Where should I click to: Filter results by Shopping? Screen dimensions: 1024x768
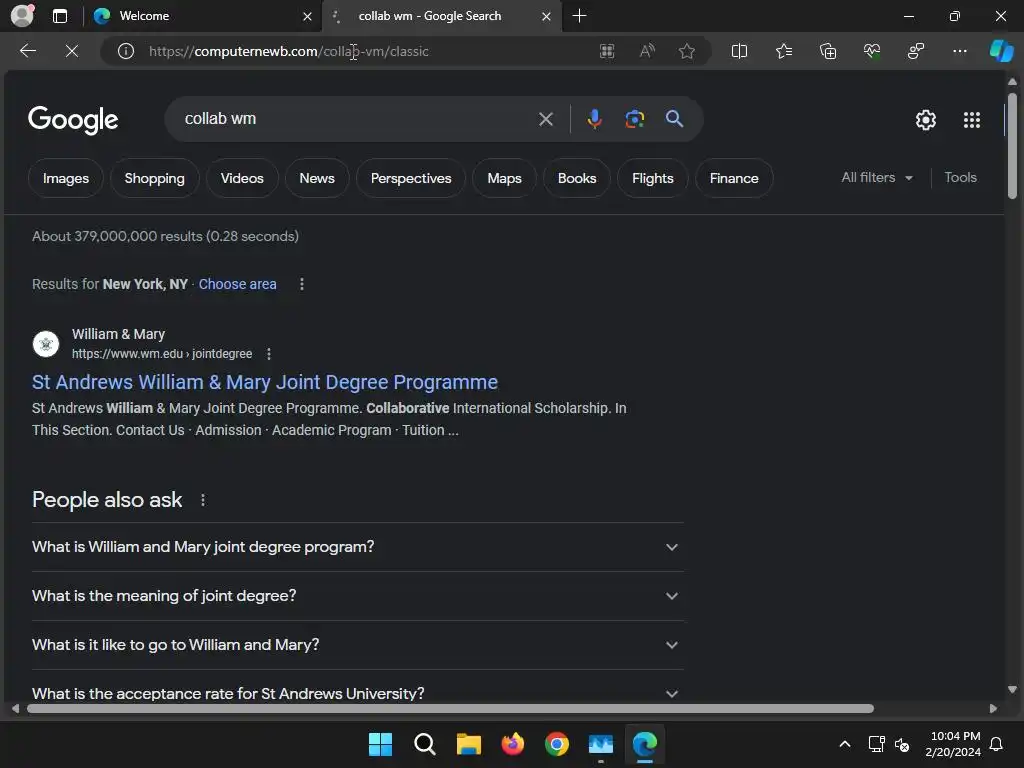pos(154,178)
